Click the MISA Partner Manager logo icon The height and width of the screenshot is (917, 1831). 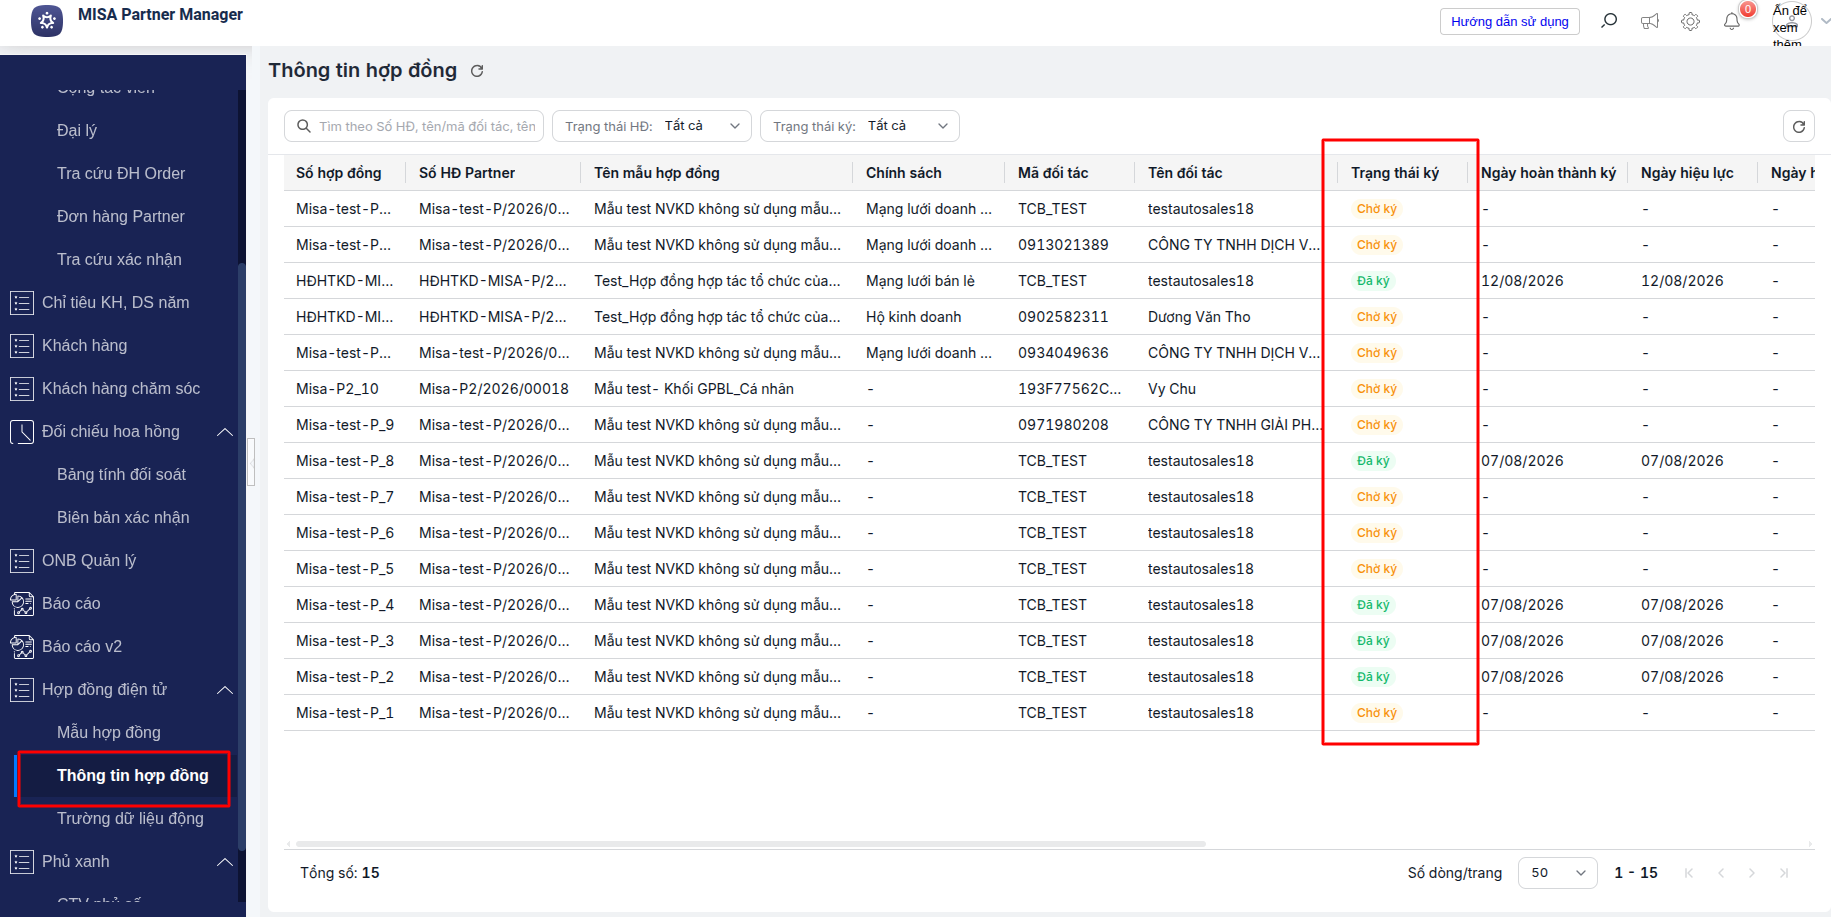(x=47, y=20)
